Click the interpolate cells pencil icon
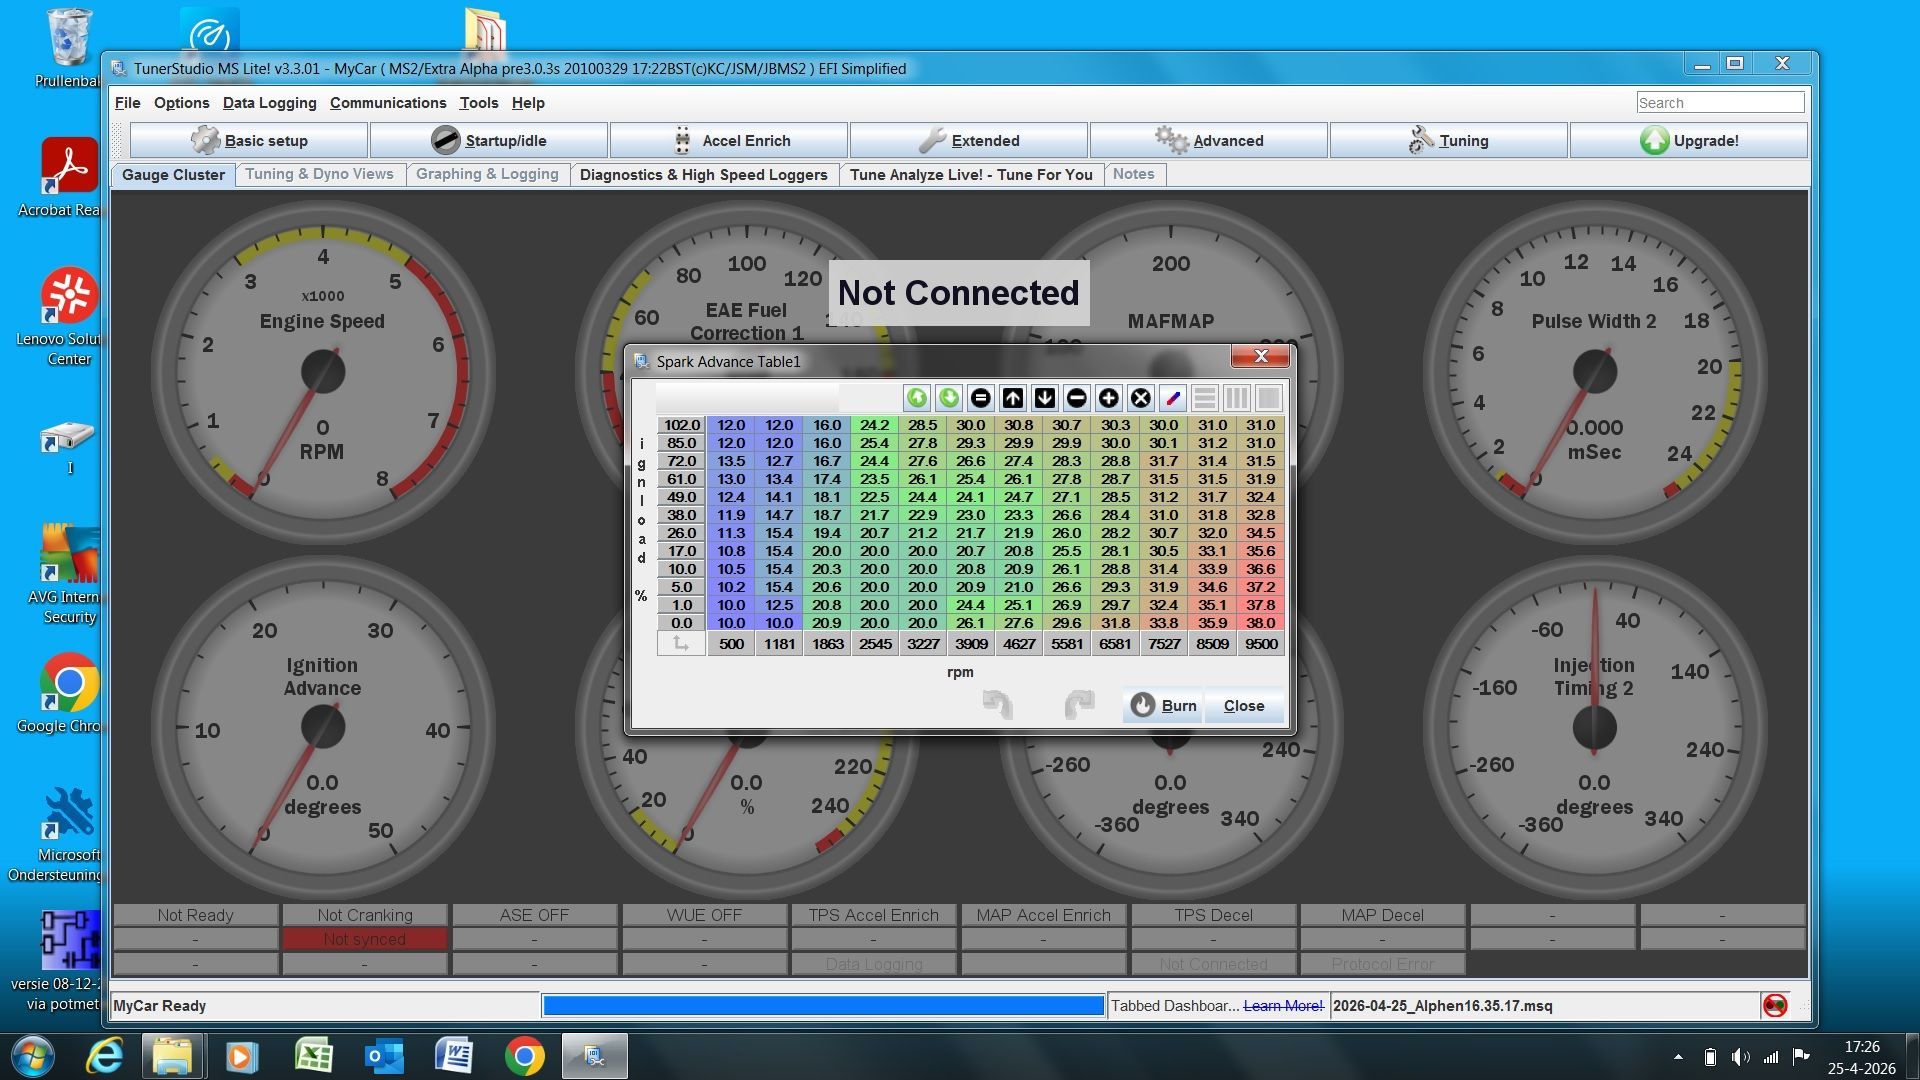 pos(1172,398)
